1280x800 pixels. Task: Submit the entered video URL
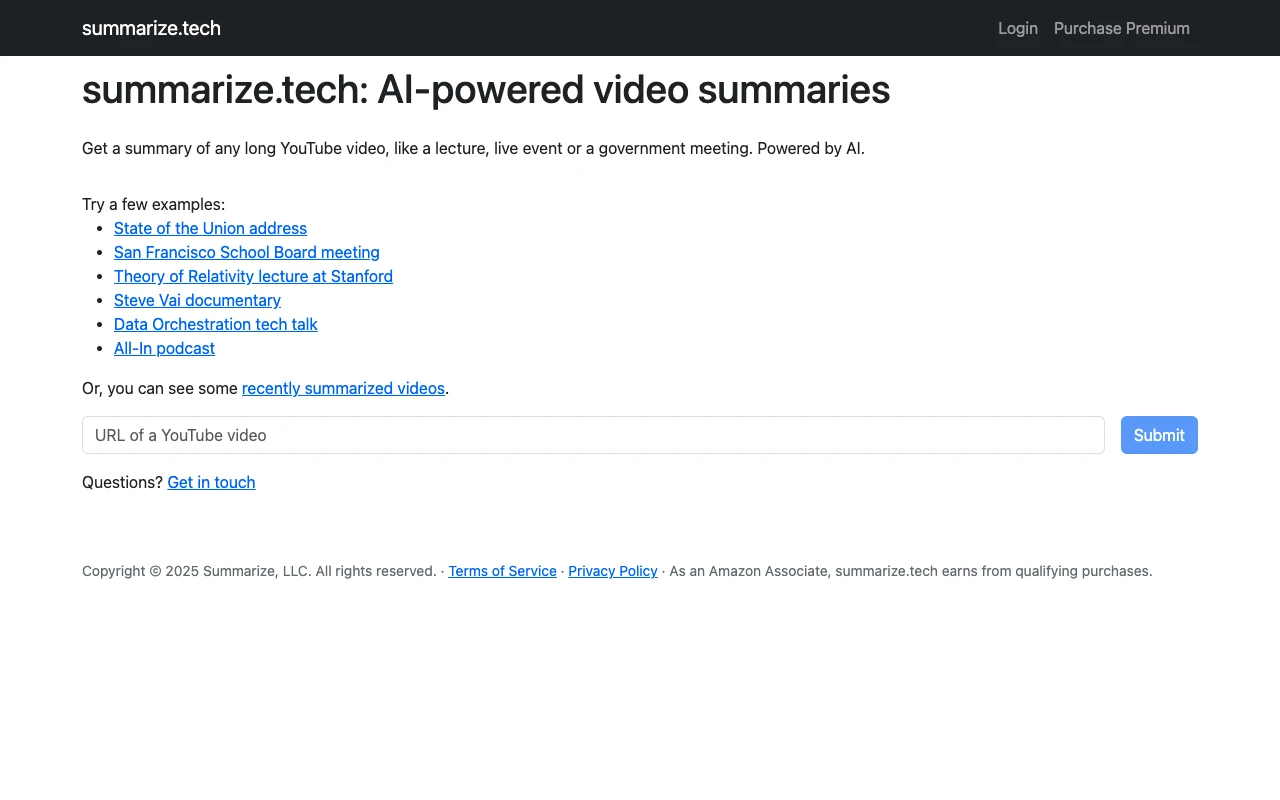coord(1158,435)
